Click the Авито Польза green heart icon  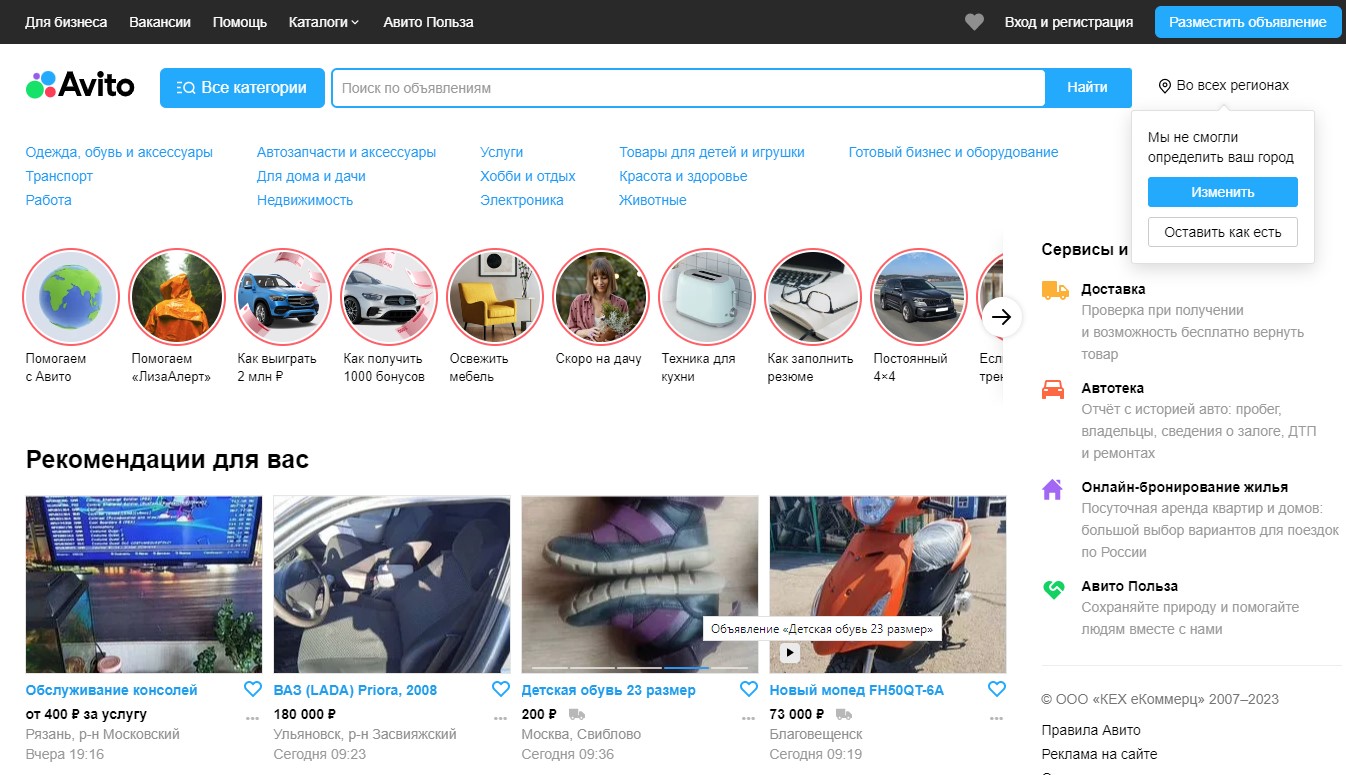coord(1053,588)
